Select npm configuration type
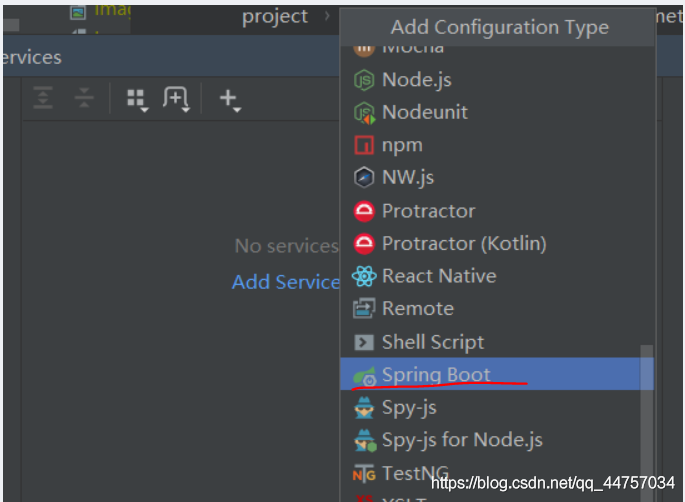Image resolution: width=685 pixels, height=502 pixels. point(497,145)
